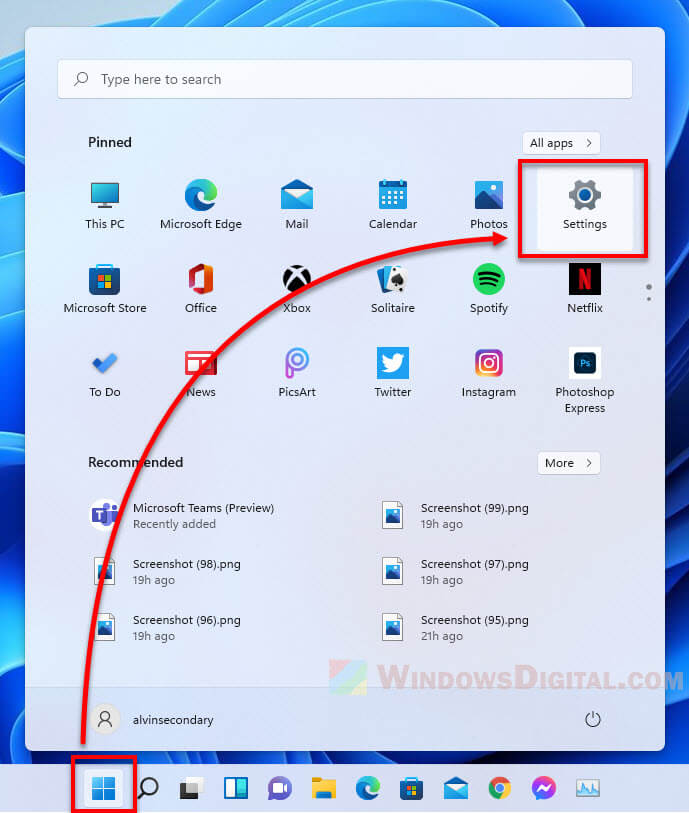Image resolution: width=689 pixels, height=813 pixels.
Task: Open the Edge browser on taskbar
Action: 368,788
